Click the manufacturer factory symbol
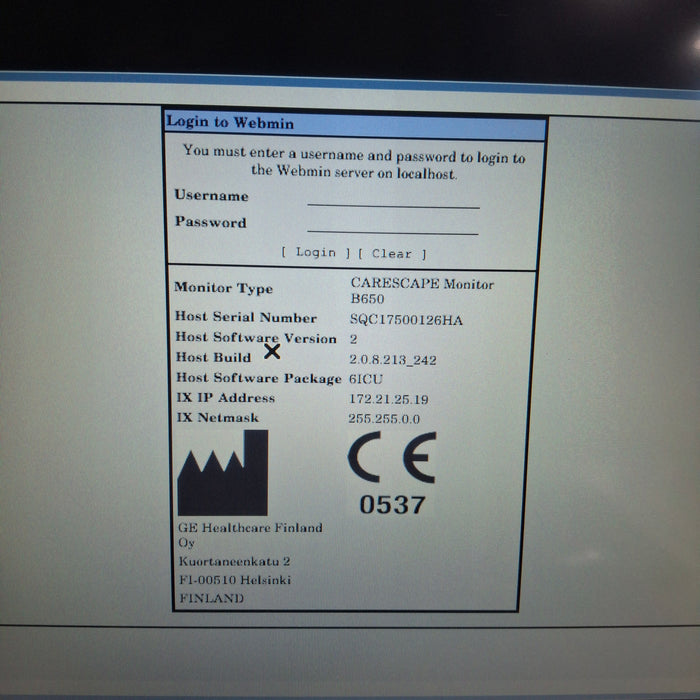The width and height of the screenshot is (700, 700). [x=223, y=473]
